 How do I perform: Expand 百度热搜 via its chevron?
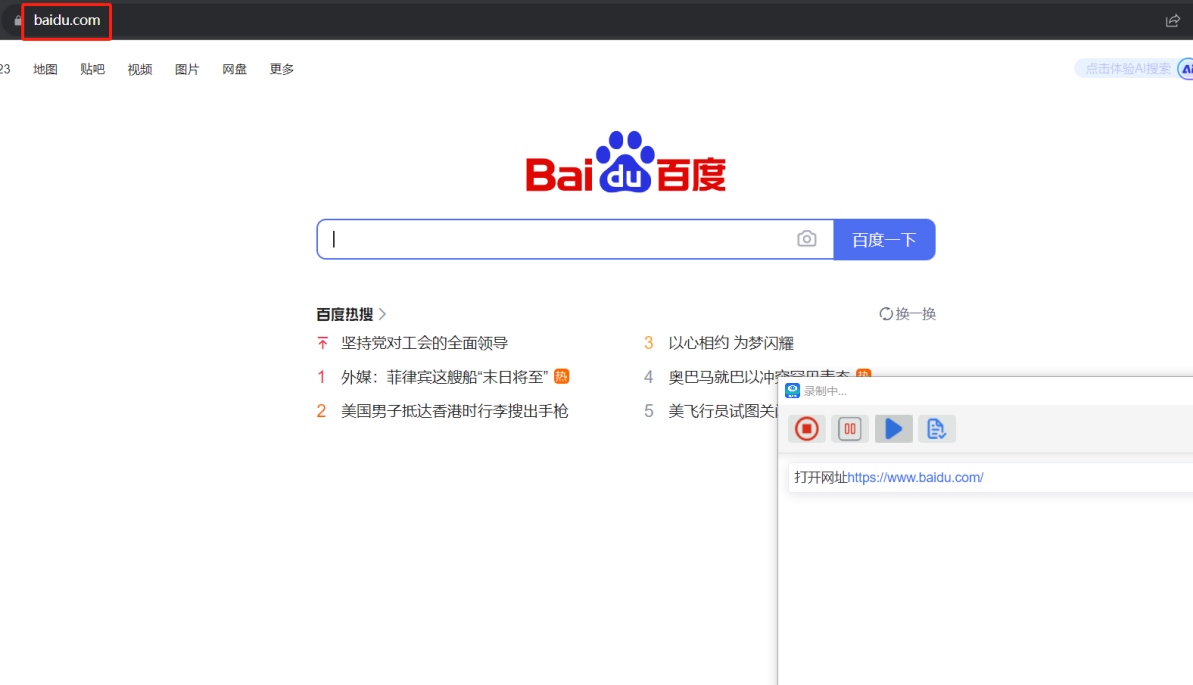pyautogui.click(x=383, y=314)
